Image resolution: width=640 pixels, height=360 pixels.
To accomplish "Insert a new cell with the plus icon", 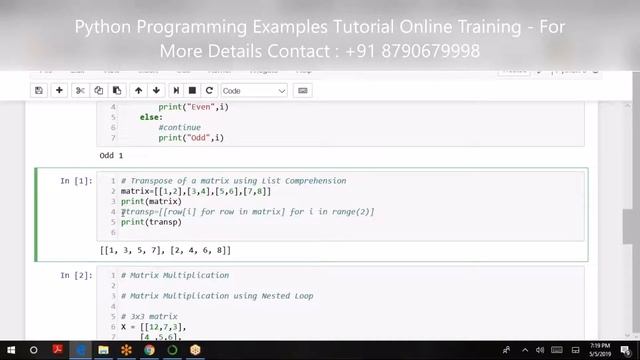I will pyautogui.click(x=59, y=91).
